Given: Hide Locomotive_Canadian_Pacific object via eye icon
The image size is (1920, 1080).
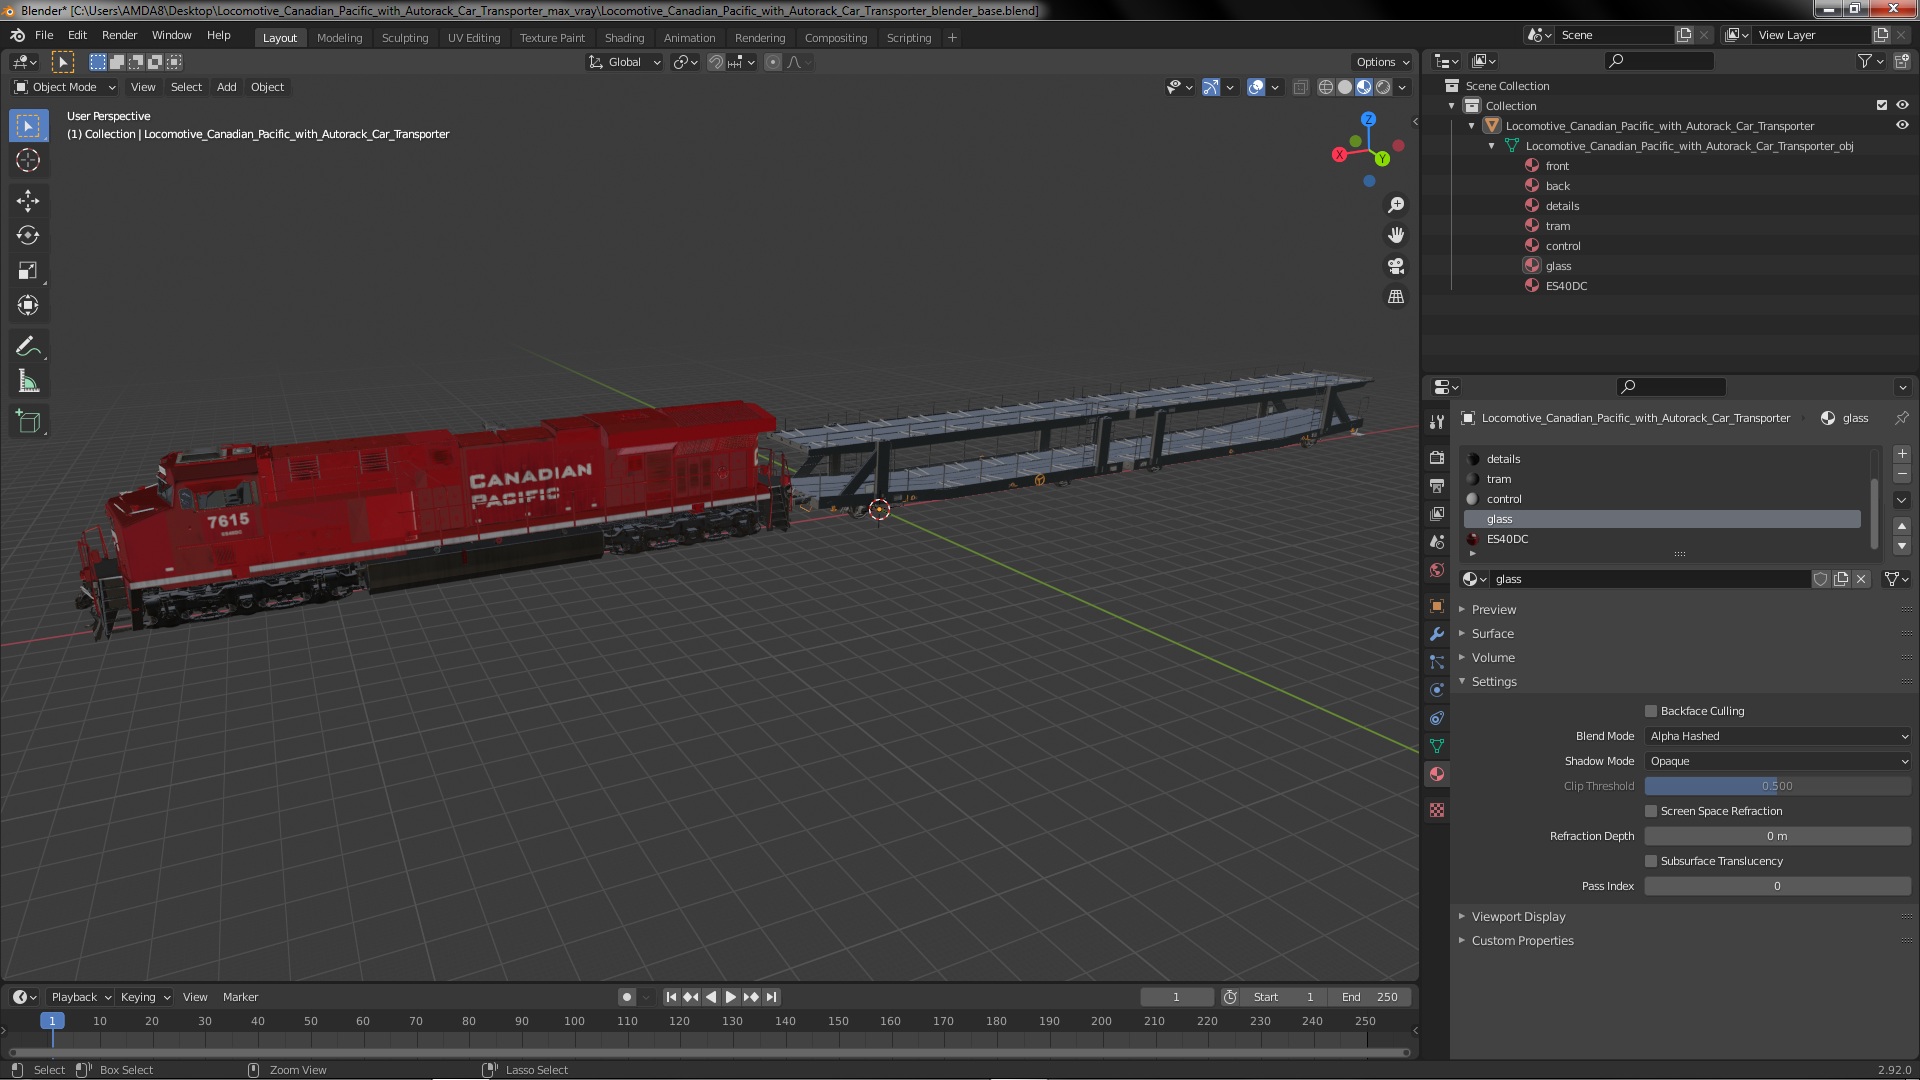Looking at the screenshot, I should point(1902,125).
